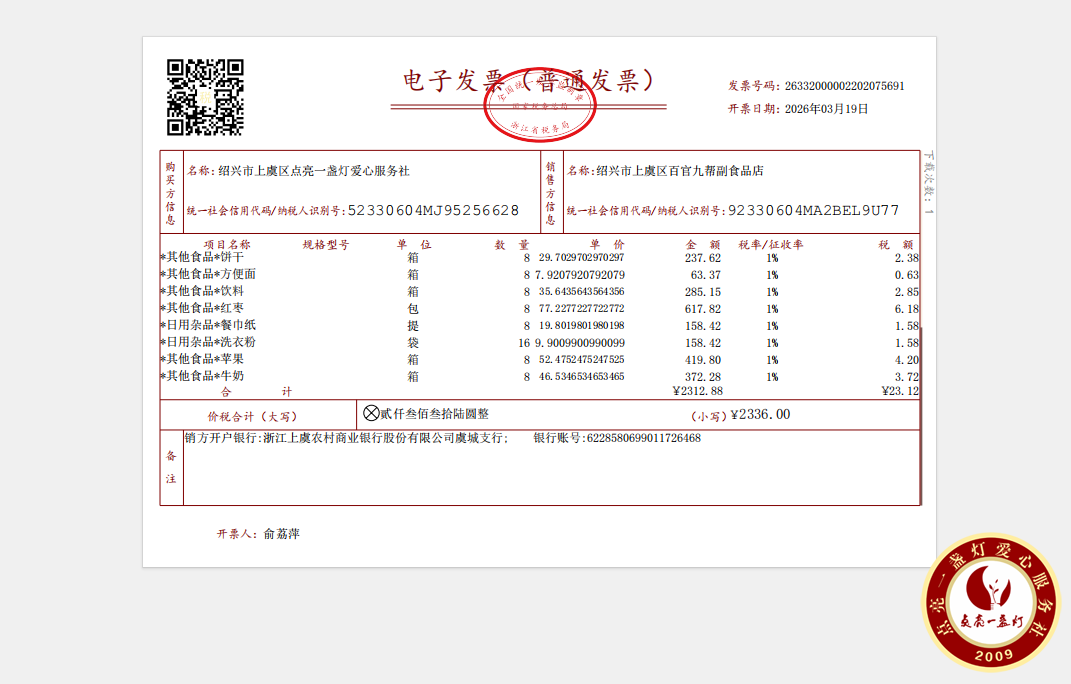Click the invoice date 2026年03月19日
The height and width of the screenshot is (684, 1071).
click(x=826, y=109)
